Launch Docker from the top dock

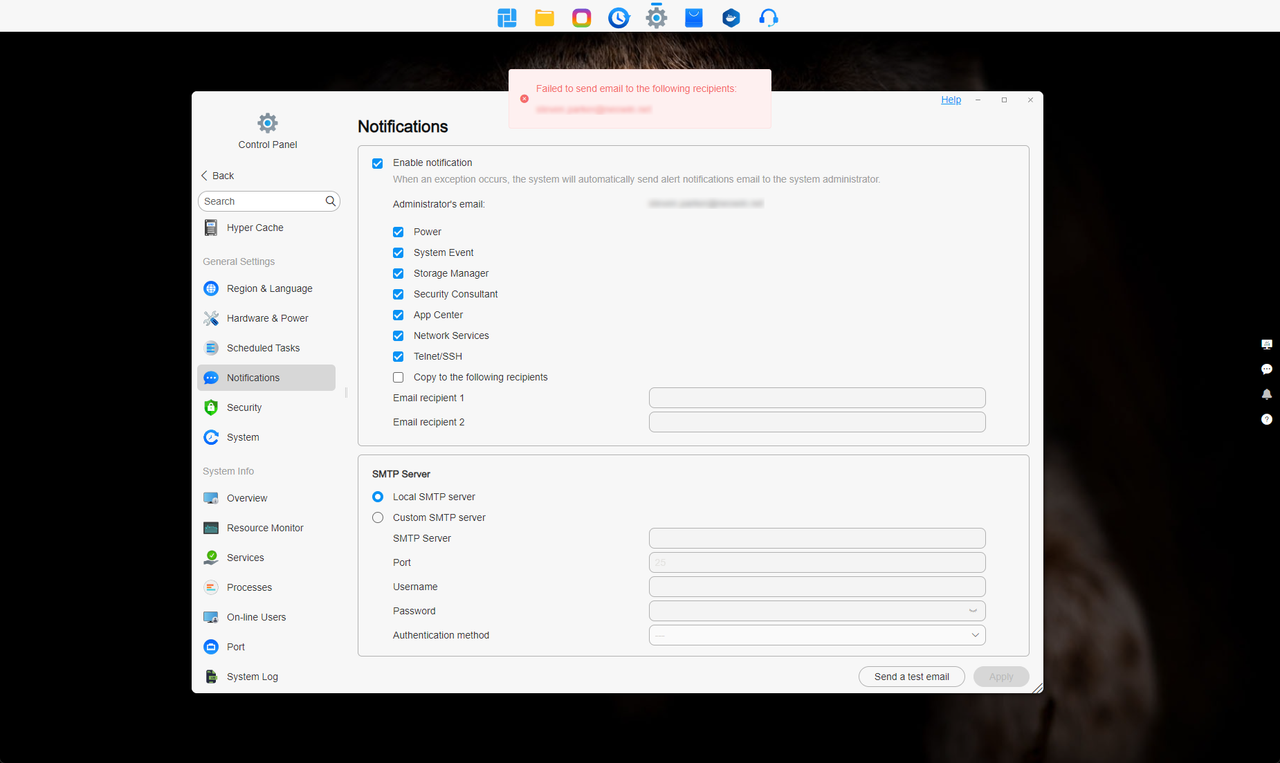pyautogui.click(x=731, y=17)
